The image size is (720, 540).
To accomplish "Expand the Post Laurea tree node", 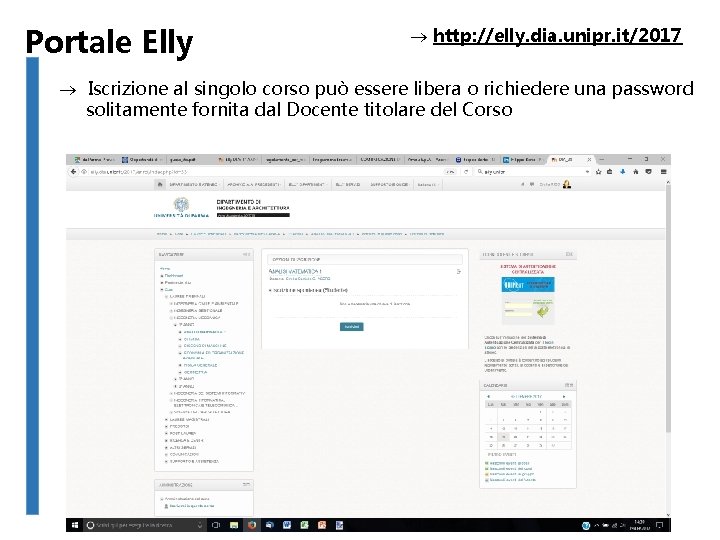I will (167, 433).
